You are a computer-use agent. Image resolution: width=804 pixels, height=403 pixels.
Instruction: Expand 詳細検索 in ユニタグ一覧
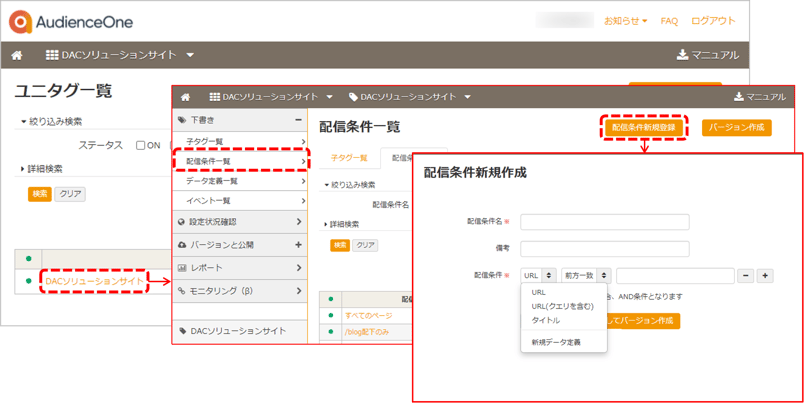click(x=42, y=169)
